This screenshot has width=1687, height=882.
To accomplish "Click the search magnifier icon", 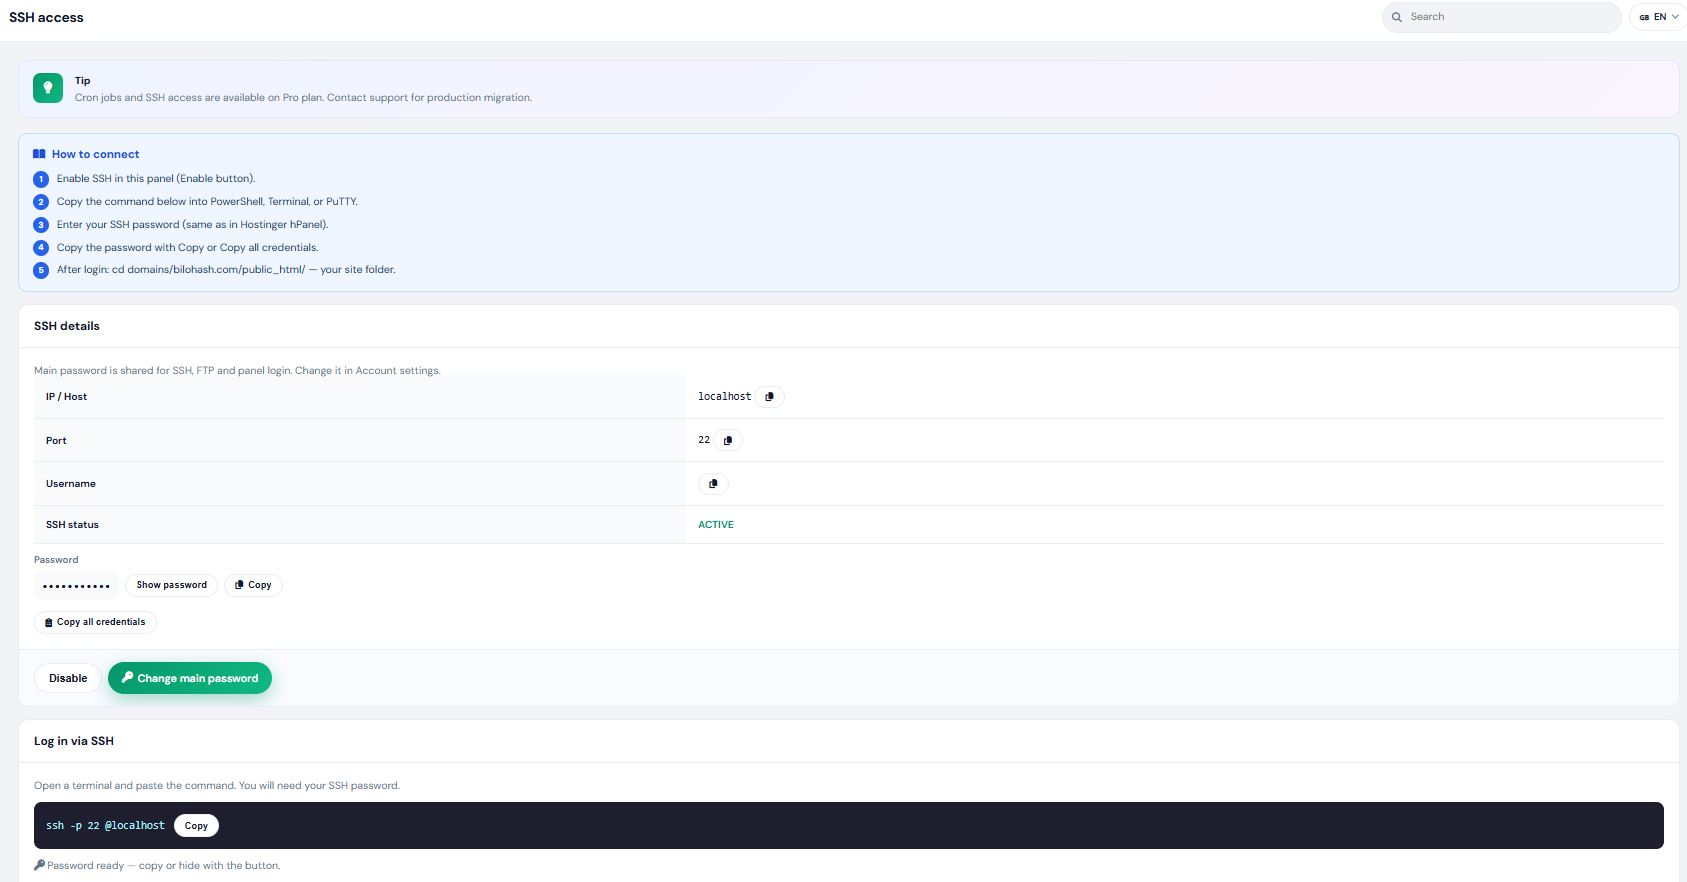I will (1397, 17).
